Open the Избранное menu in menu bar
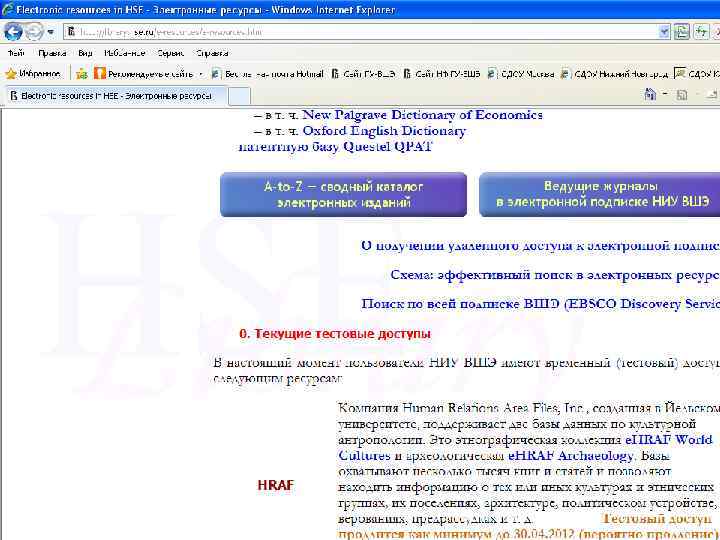 124,53
